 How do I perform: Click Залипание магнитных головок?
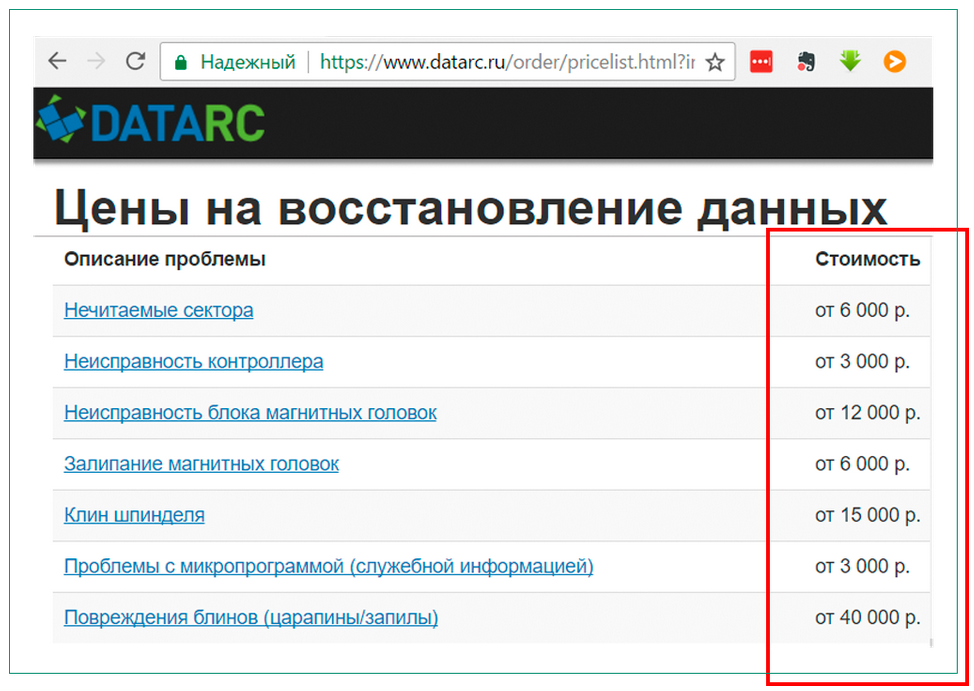[x=202, y=464]
